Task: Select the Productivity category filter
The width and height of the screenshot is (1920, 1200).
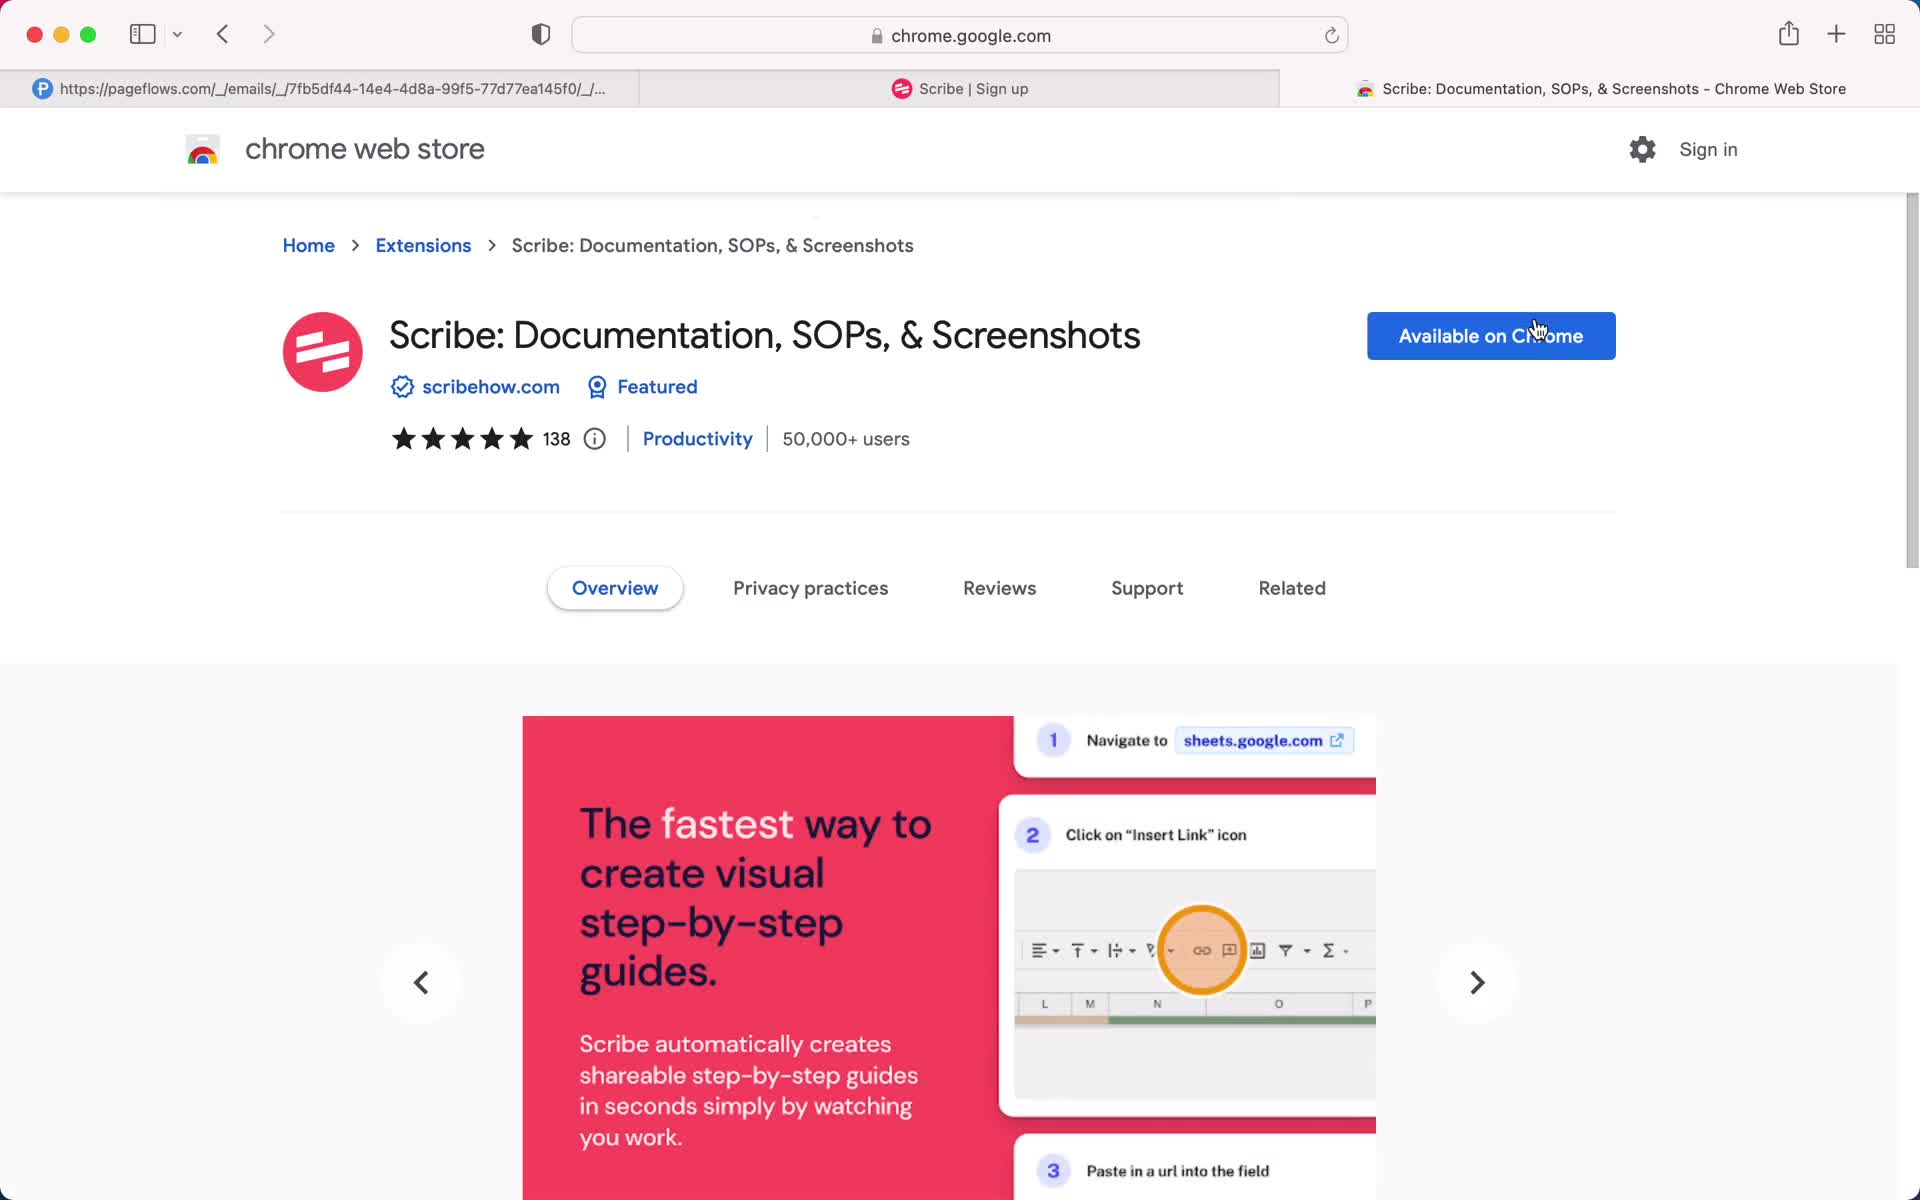Action: pos(698,438)
